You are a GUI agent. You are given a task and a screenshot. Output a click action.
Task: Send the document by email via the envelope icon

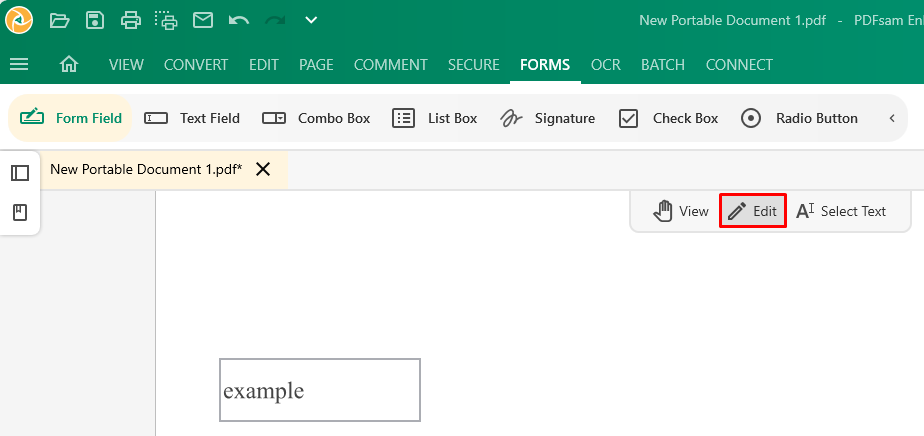point(203,21)
